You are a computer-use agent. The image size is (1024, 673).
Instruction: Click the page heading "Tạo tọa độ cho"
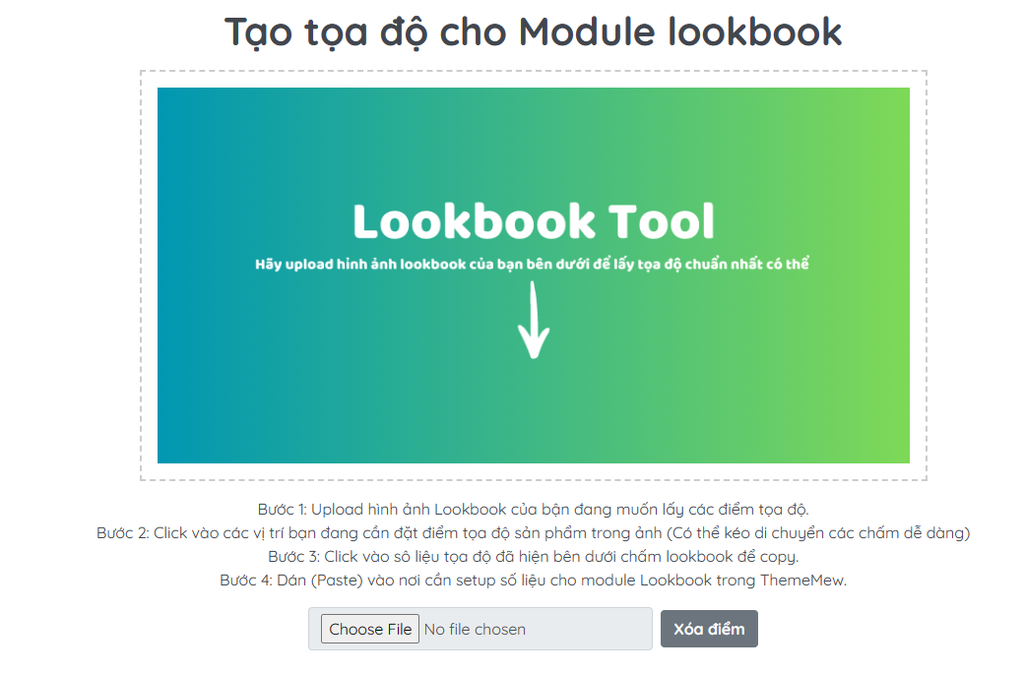[x=367, y=32]
